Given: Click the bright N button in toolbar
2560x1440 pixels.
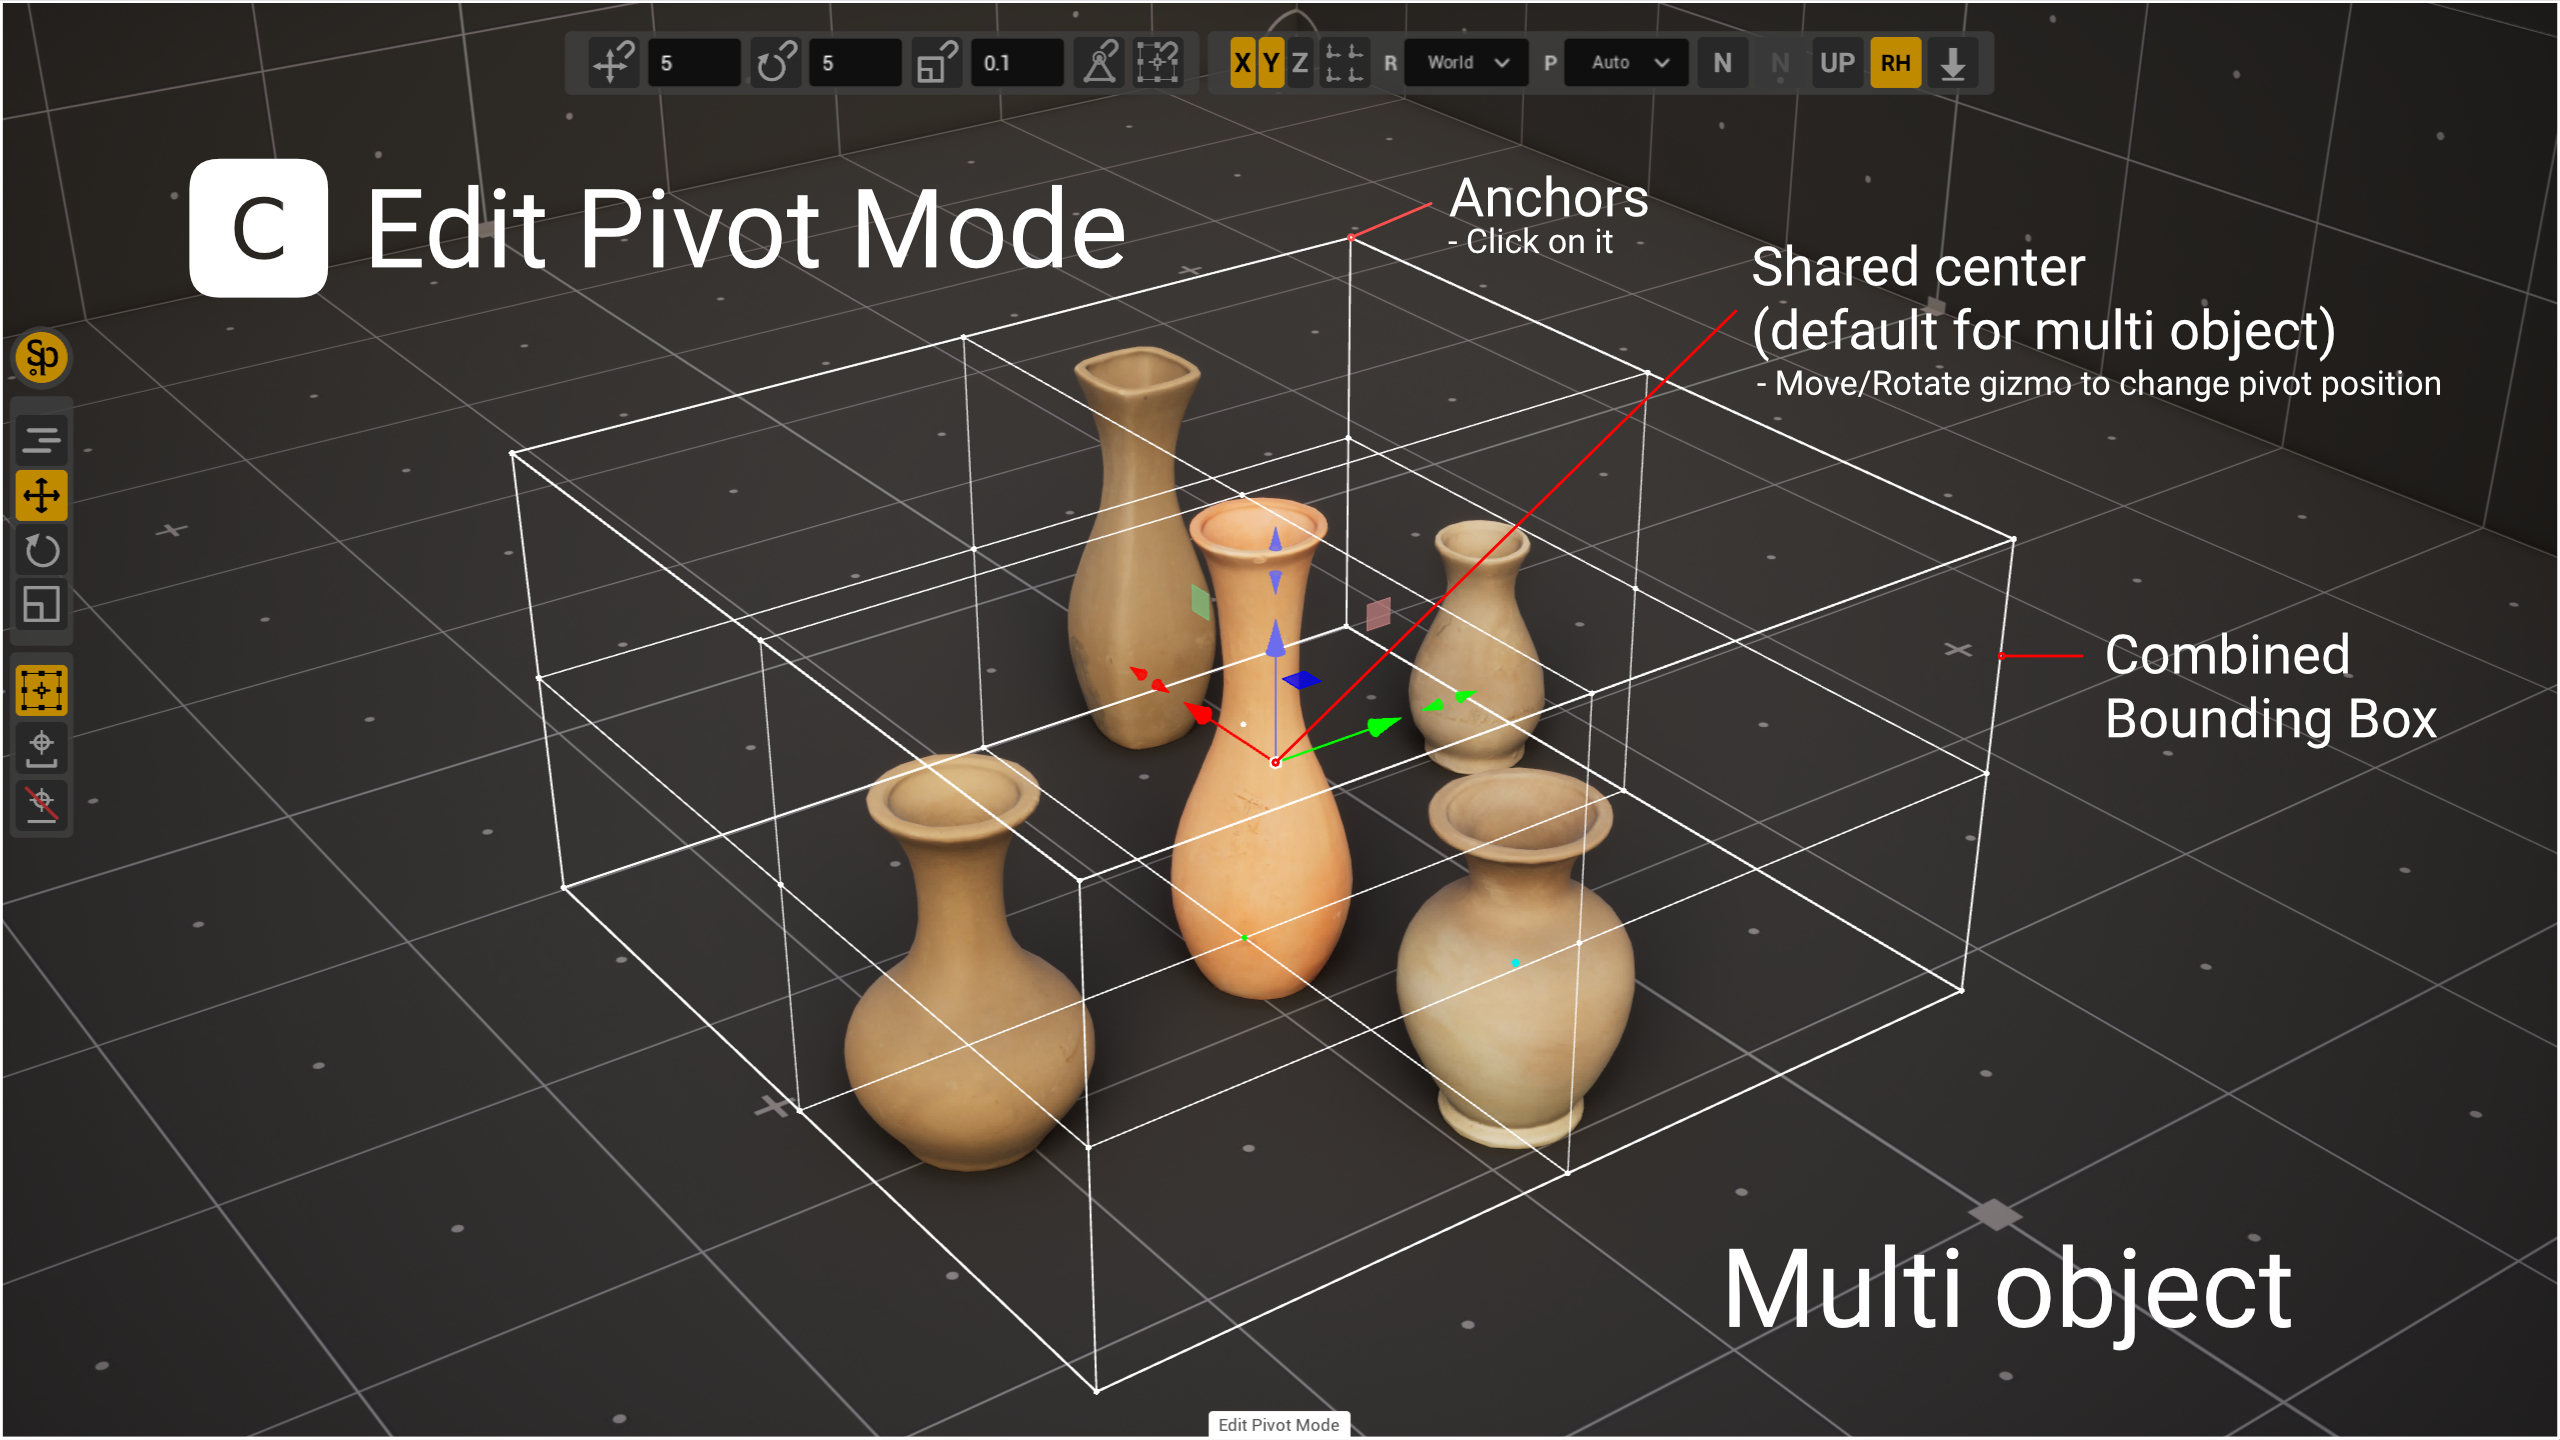Looking at the screenshot, I should (1722, 63).
